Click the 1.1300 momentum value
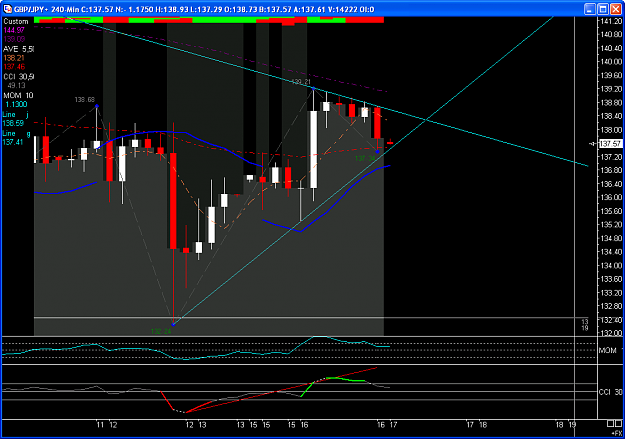The width and height of the screenshot is (625, 439). [x=16, y=104]
